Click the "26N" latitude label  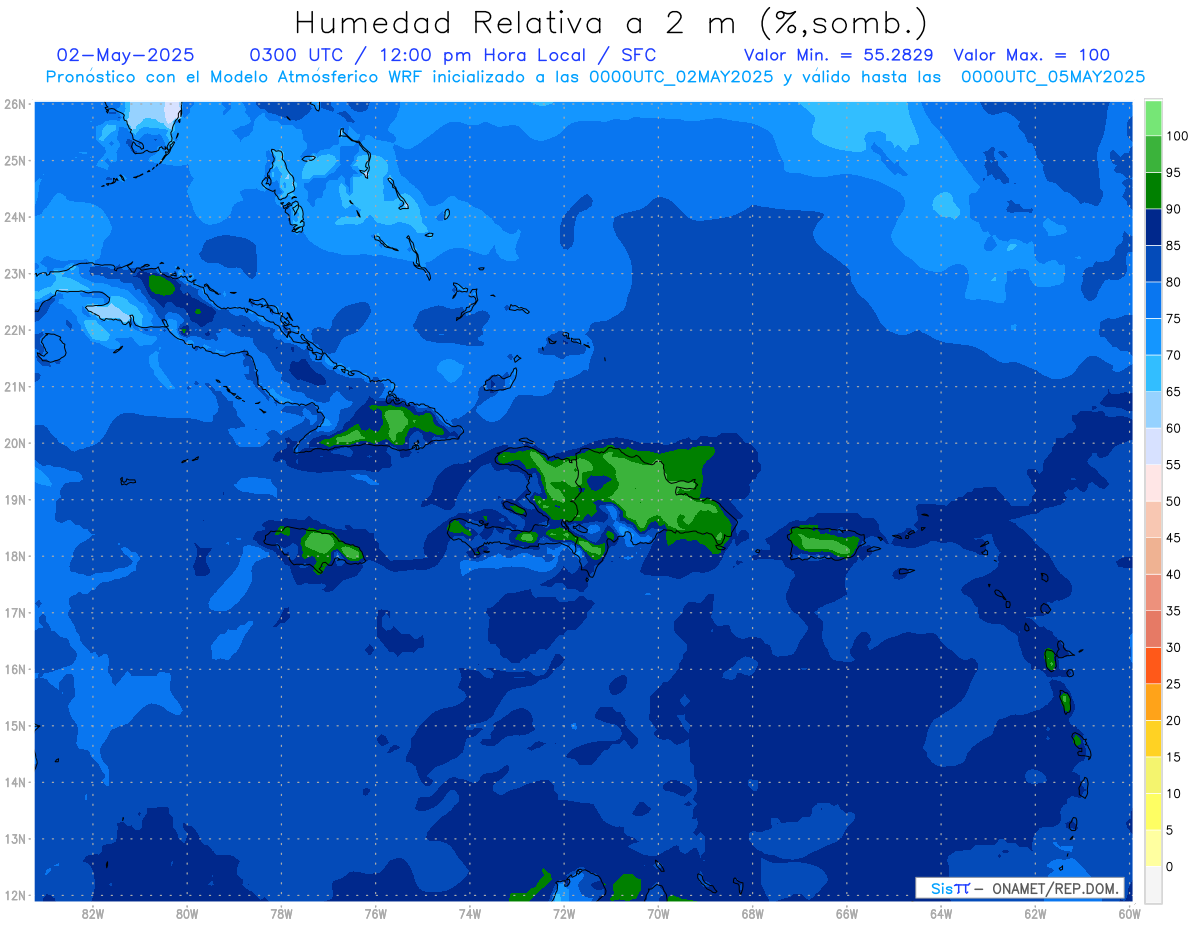(x=16, y=104)
